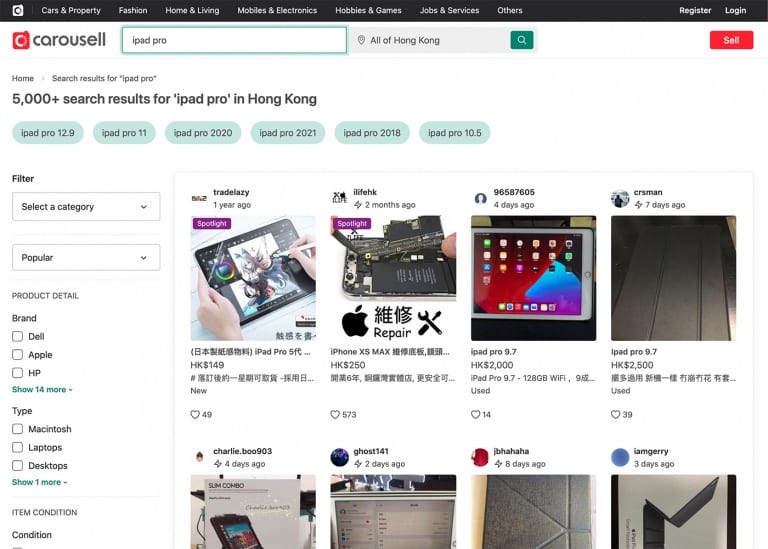
Task: Check the Dell brand checkbox
Action: pyautogui.click(x=17, y=337)
